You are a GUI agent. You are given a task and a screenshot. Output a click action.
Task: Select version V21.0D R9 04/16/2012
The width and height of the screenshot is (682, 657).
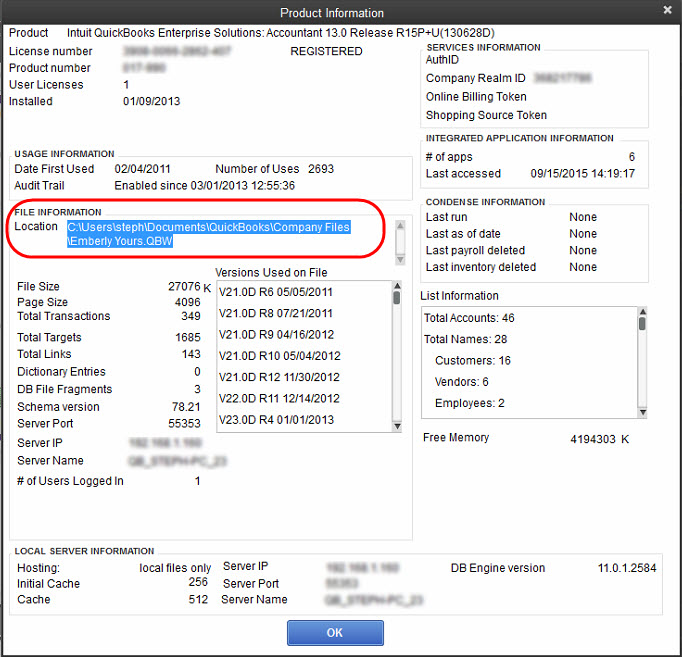(x=276, y=335)
